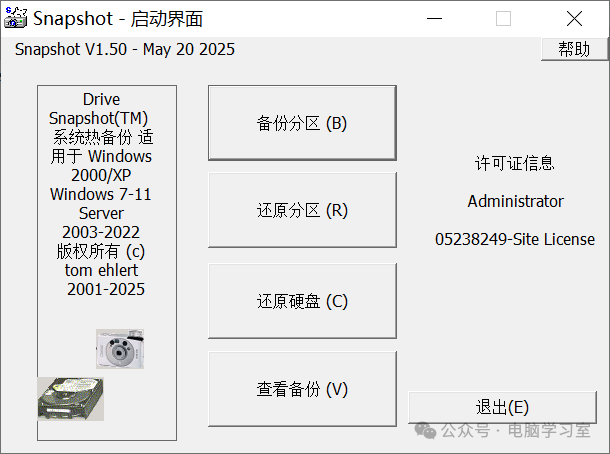Viewport: 610px width, 454px height.
Task: Click the hard disk drive image
Action: (70, 398)
